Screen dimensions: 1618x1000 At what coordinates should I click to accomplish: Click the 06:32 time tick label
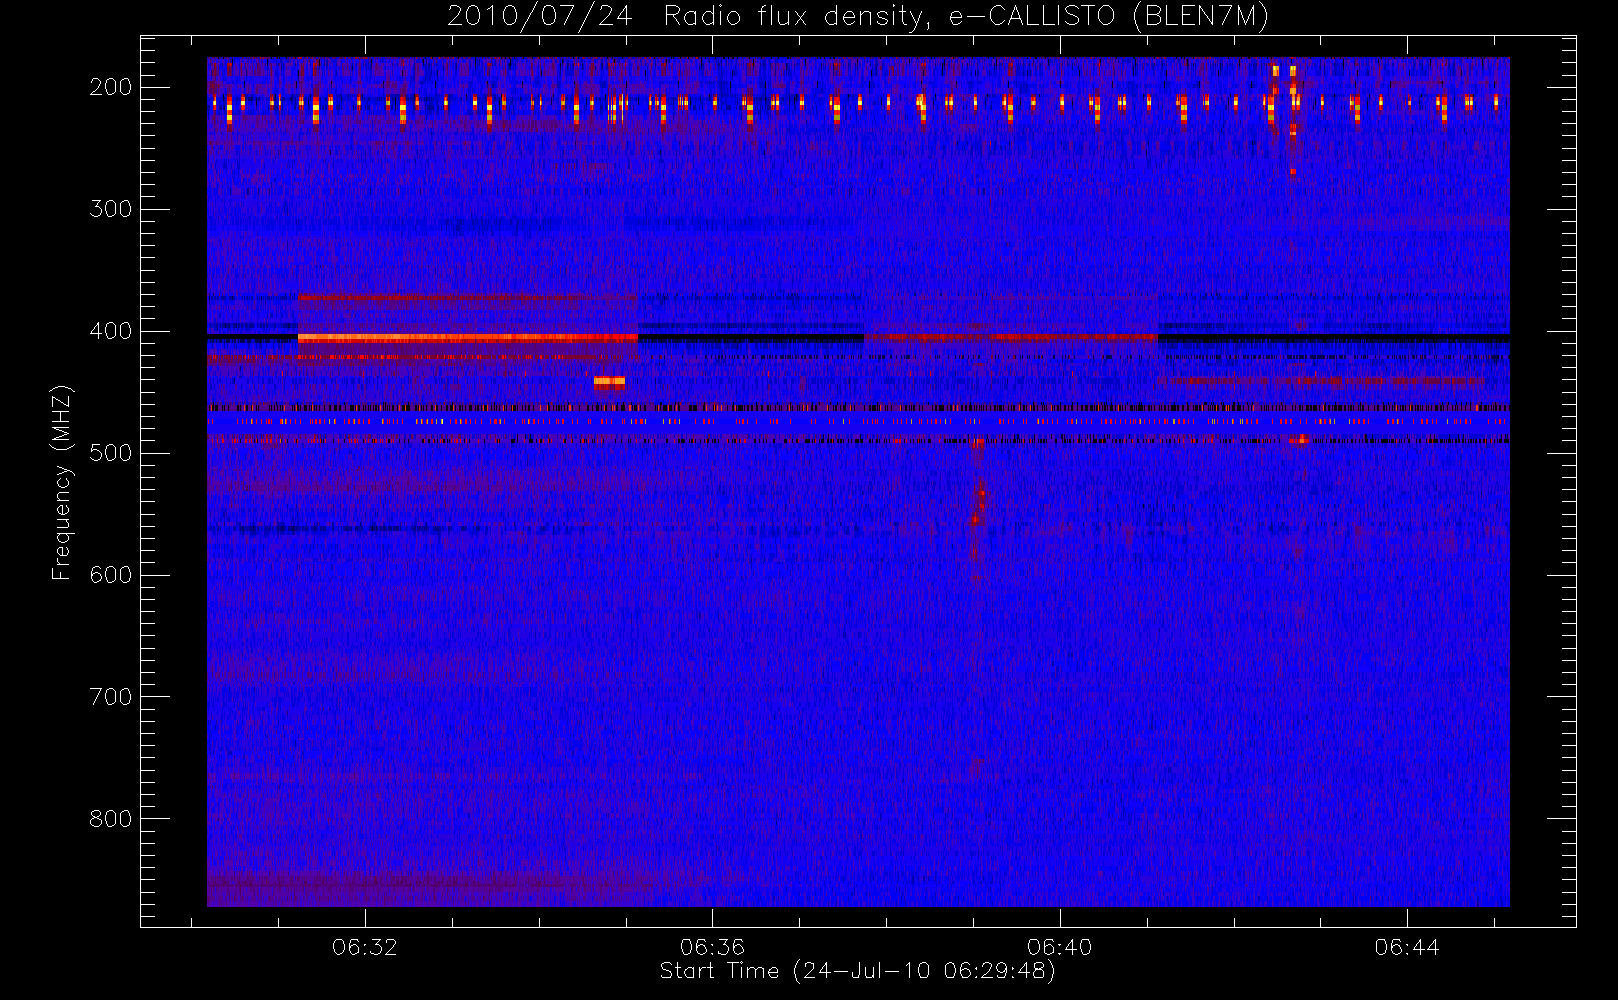click(365, 947)
